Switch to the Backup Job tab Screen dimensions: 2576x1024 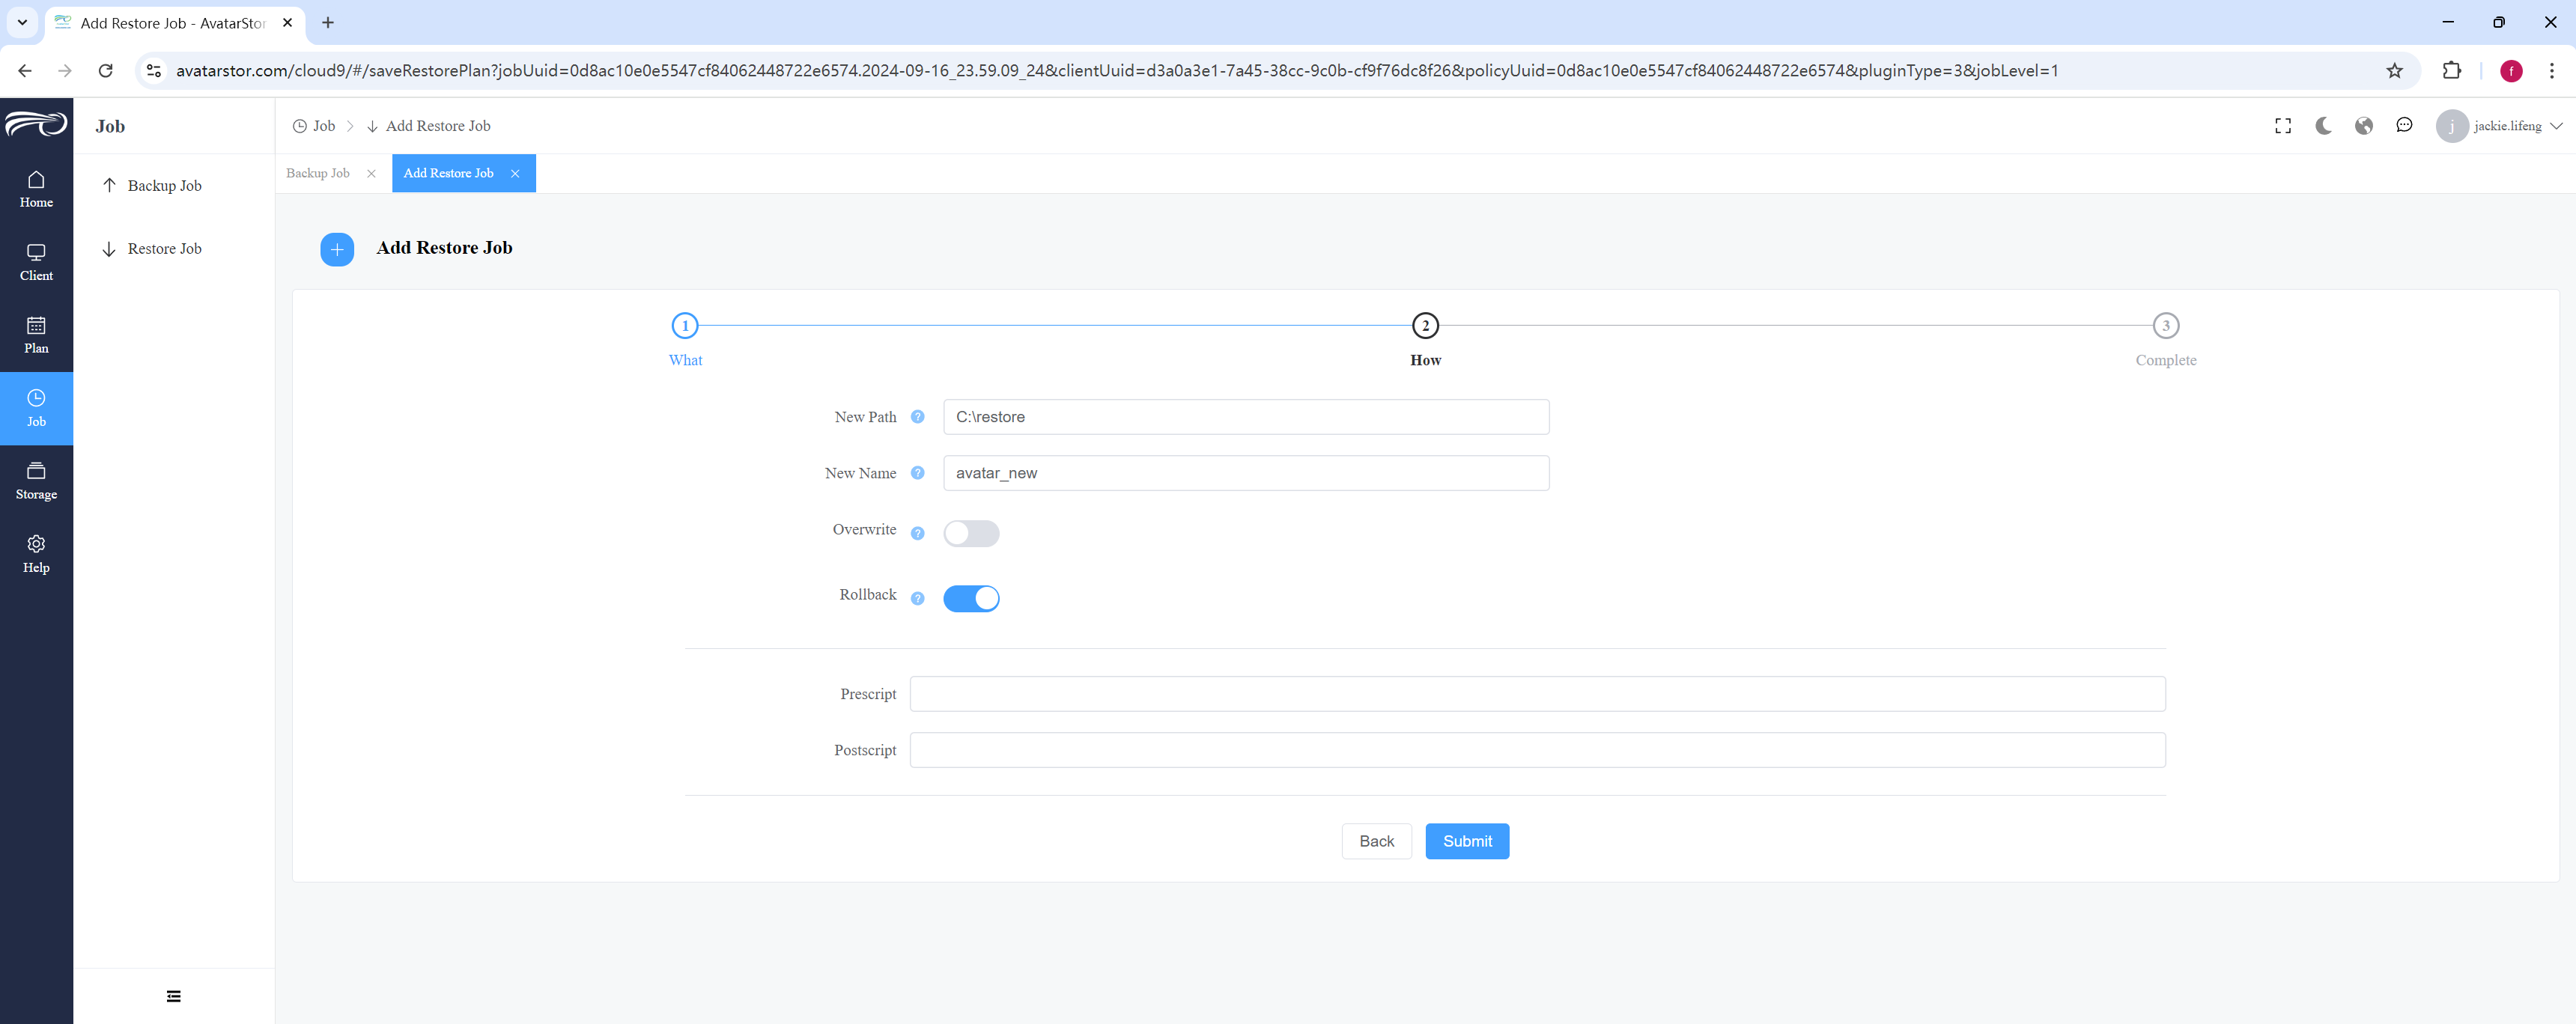point(318,173)
